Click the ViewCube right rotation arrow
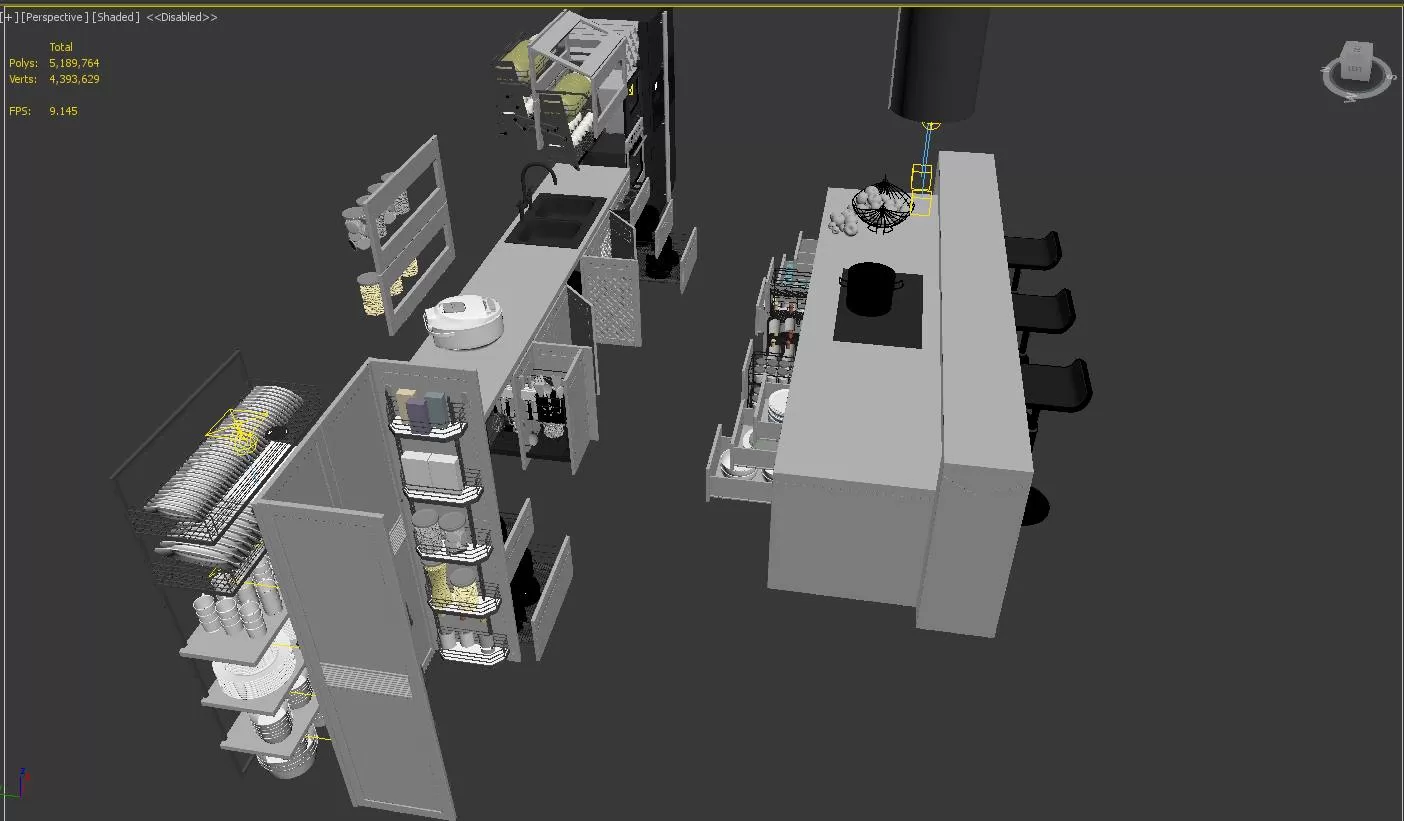 pos(1392,77)
